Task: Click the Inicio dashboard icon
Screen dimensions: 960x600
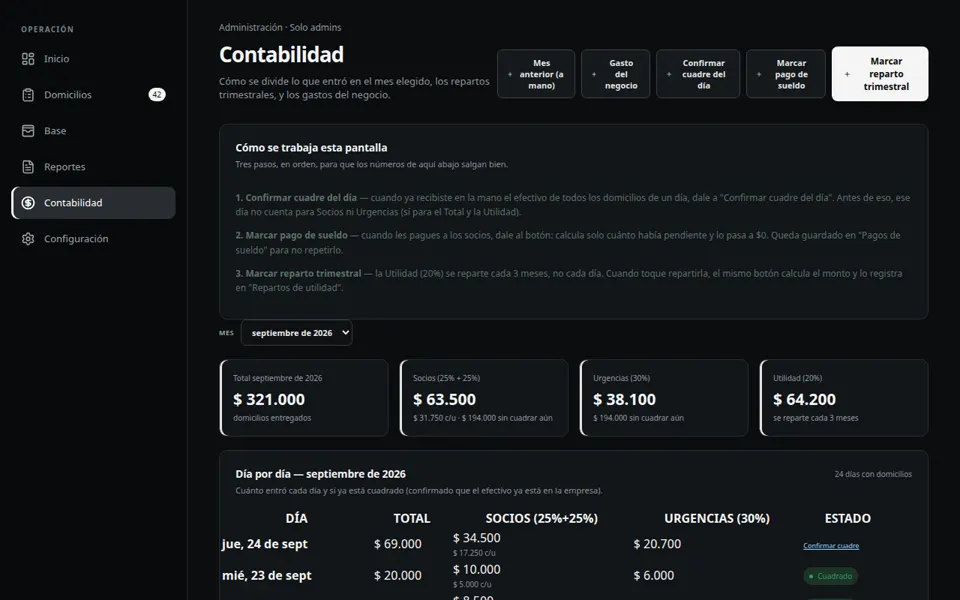Action: tap(28, 59)
